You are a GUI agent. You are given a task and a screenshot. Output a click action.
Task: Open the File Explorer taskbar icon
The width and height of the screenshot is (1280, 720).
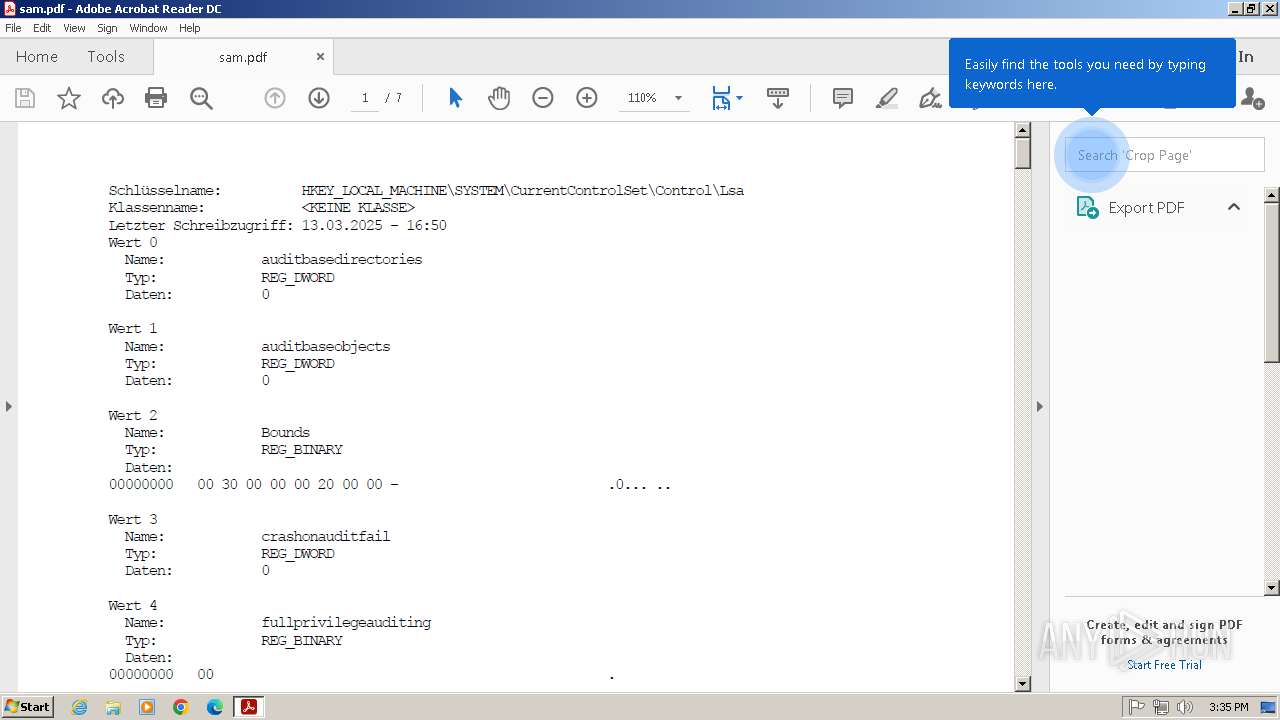[113, 707]
